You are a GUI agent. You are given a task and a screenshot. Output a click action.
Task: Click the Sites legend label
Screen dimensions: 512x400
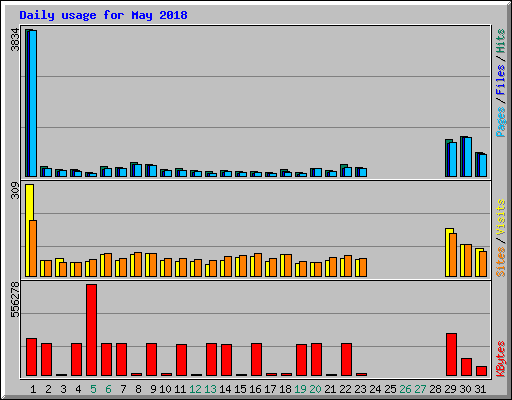500,262
